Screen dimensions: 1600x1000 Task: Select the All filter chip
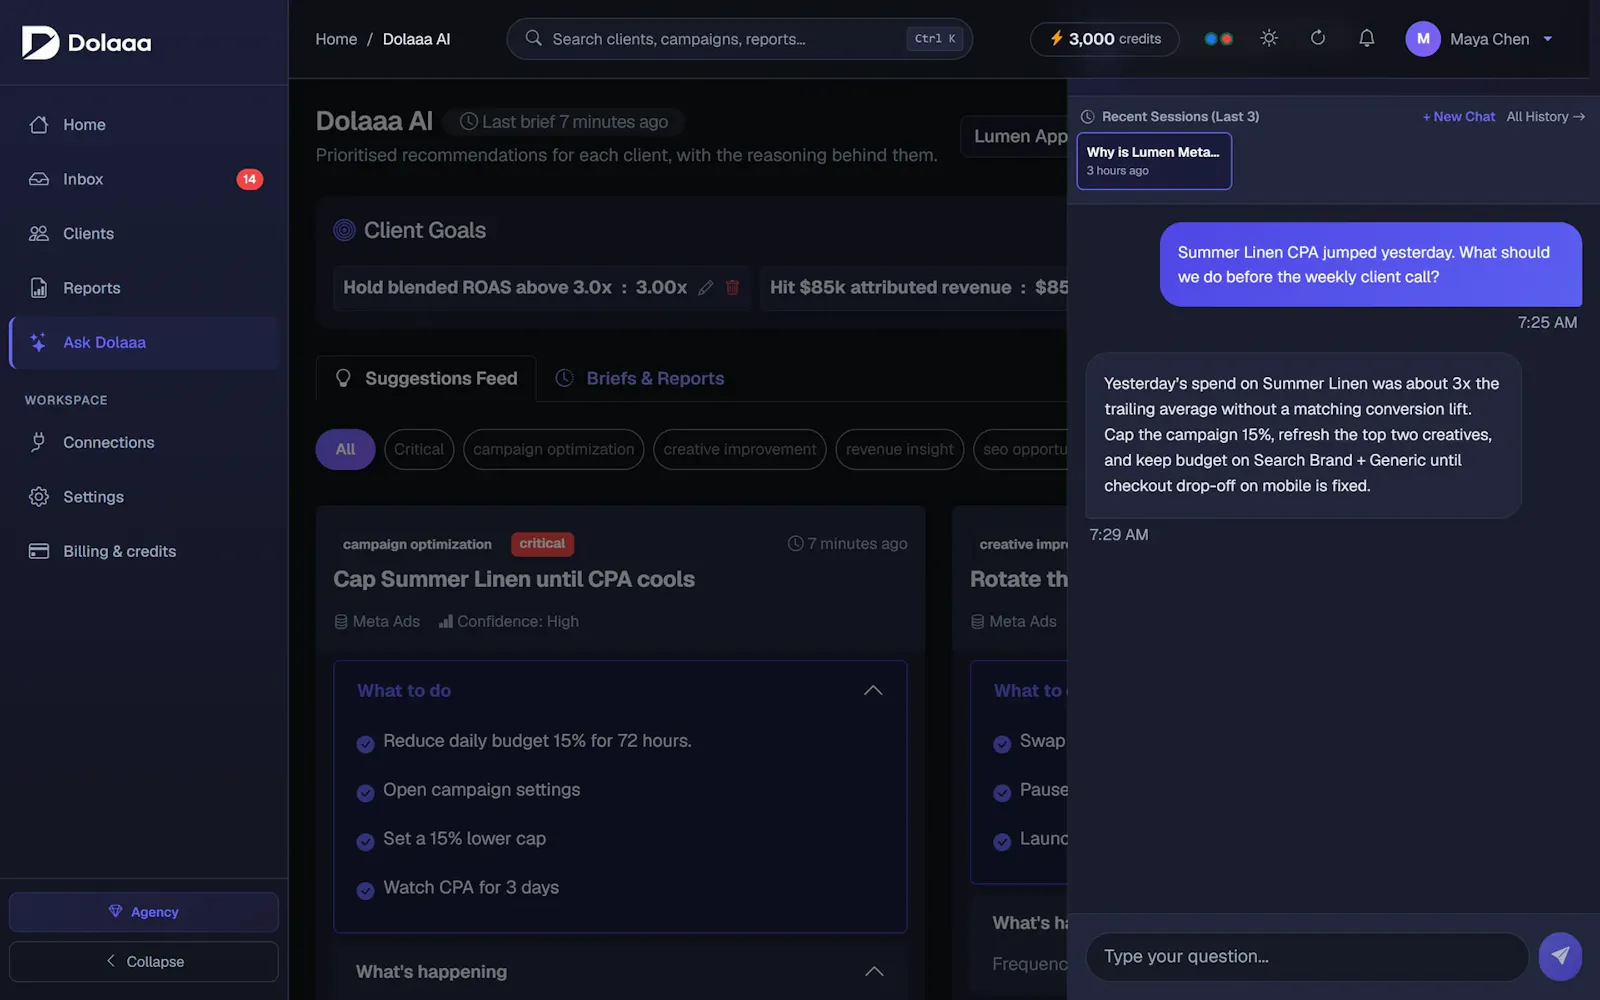pos(345,449)
